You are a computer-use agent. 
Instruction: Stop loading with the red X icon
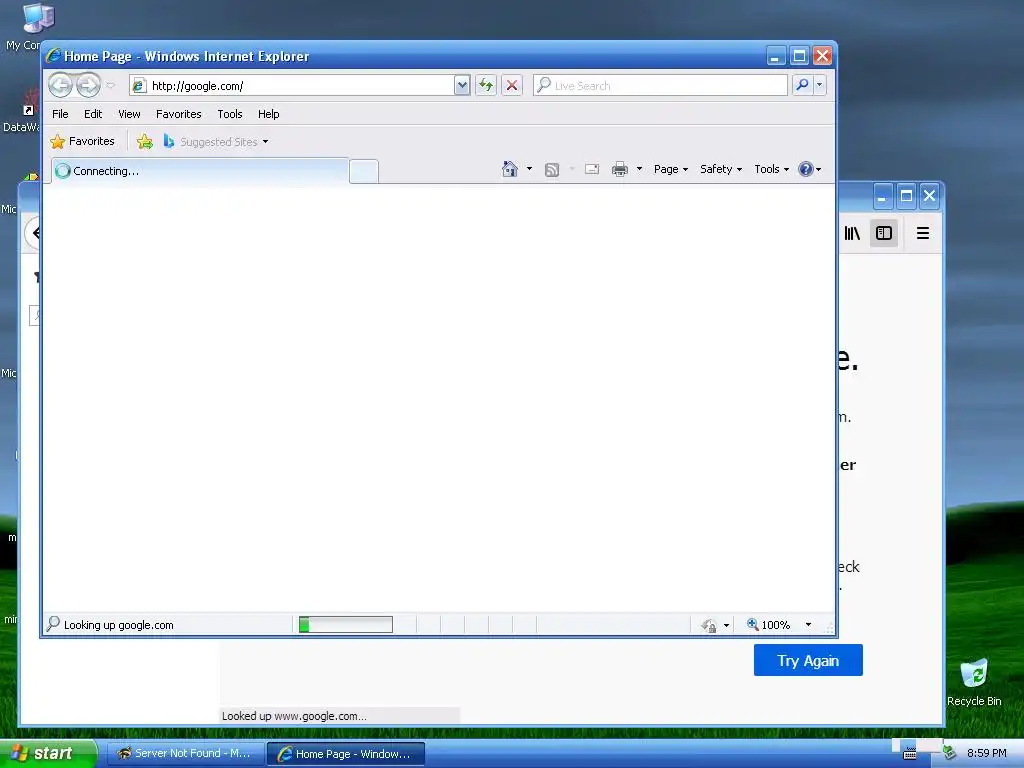[512, 85]
